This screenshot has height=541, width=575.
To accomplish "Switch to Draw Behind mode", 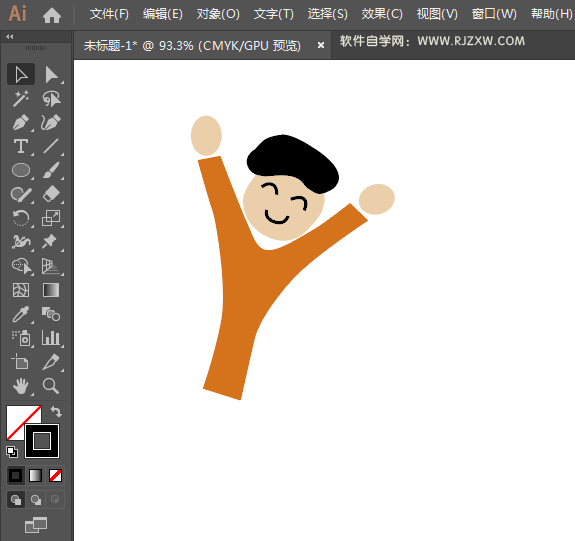I will [x=36, y=500].
